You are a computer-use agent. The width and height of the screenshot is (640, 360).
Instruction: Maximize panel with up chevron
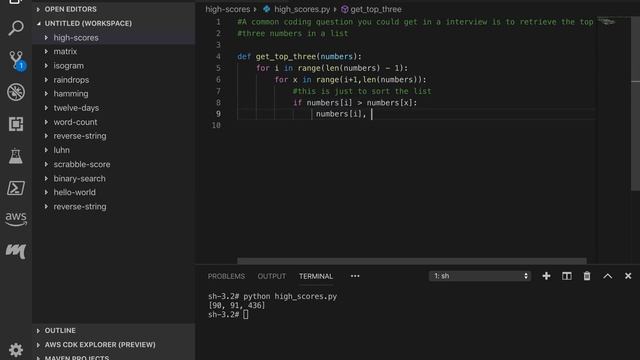(607, 276)
